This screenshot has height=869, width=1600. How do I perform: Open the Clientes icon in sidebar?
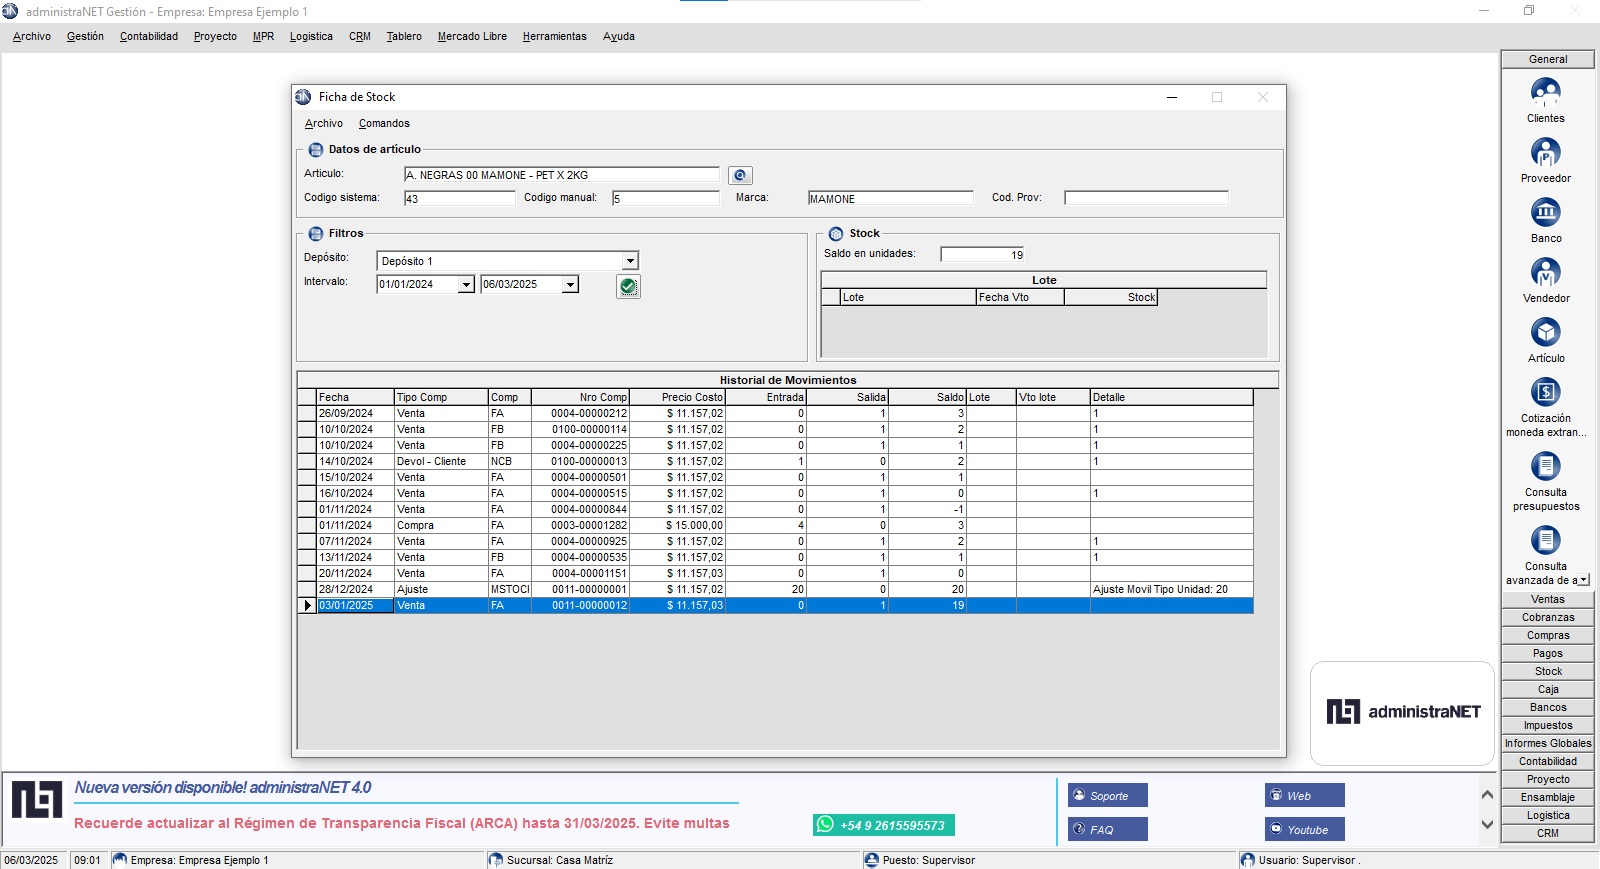pyautogui.click(x=1545, y=93)
